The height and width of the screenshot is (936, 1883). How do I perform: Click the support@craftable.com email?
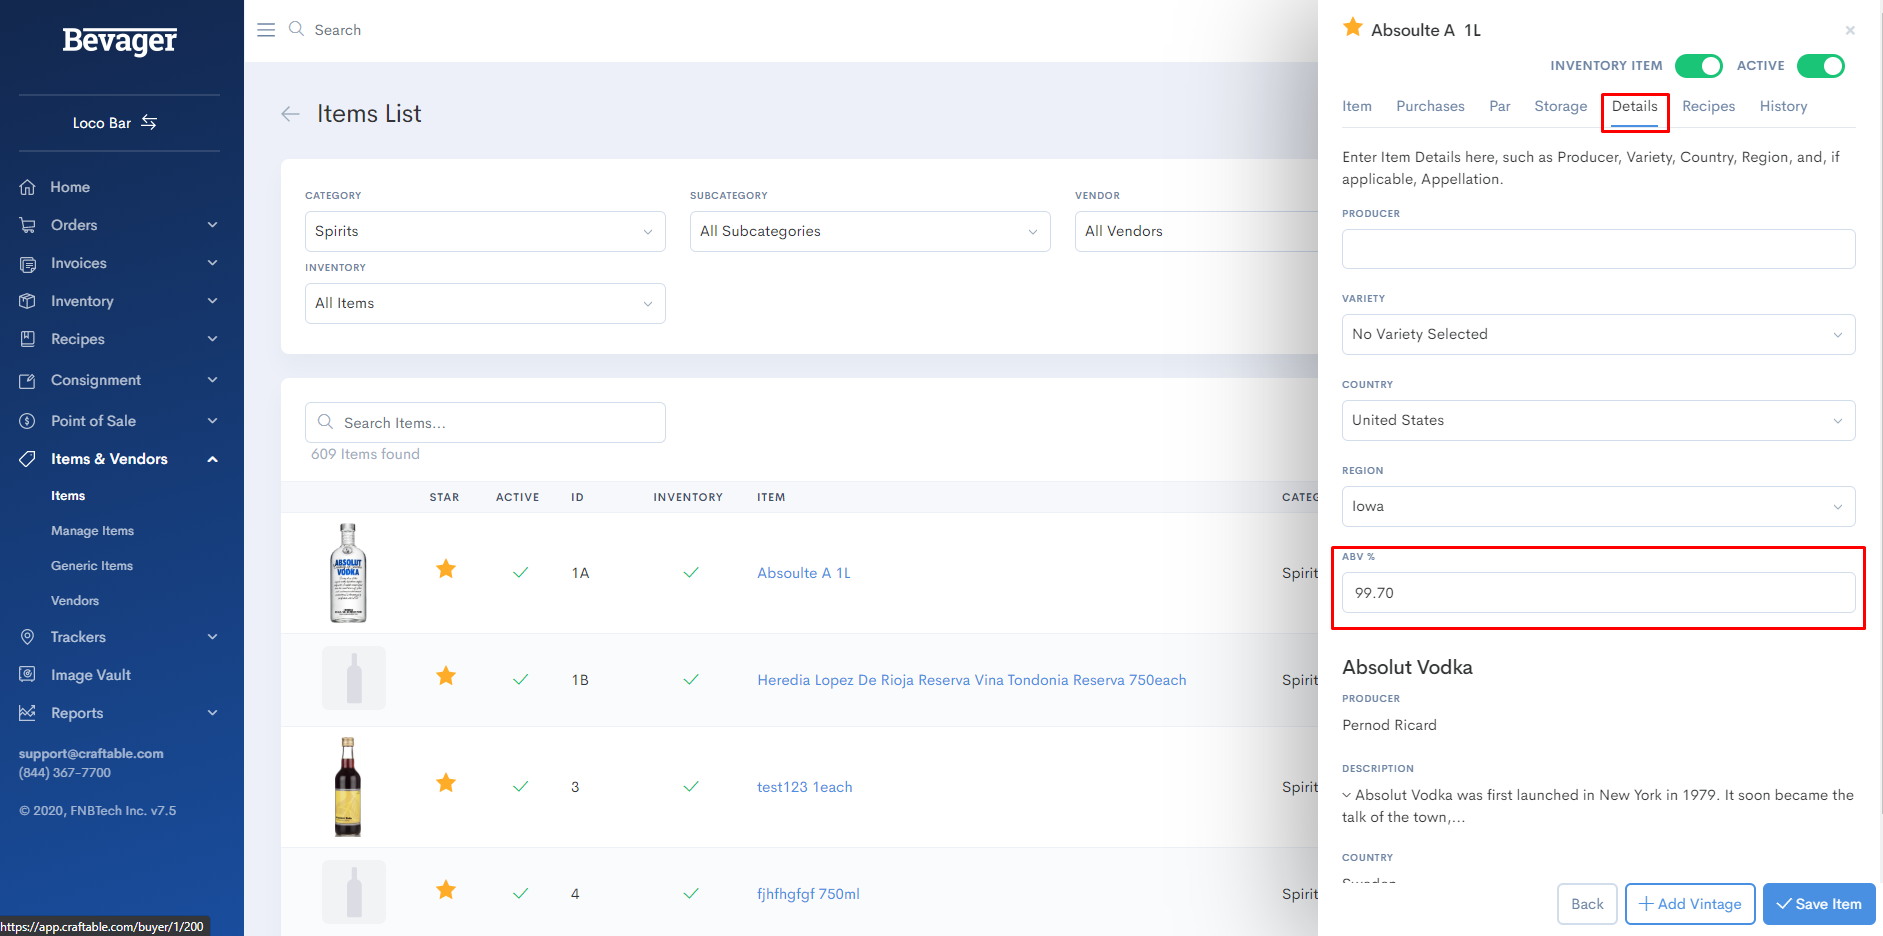[x=91, y=754]
